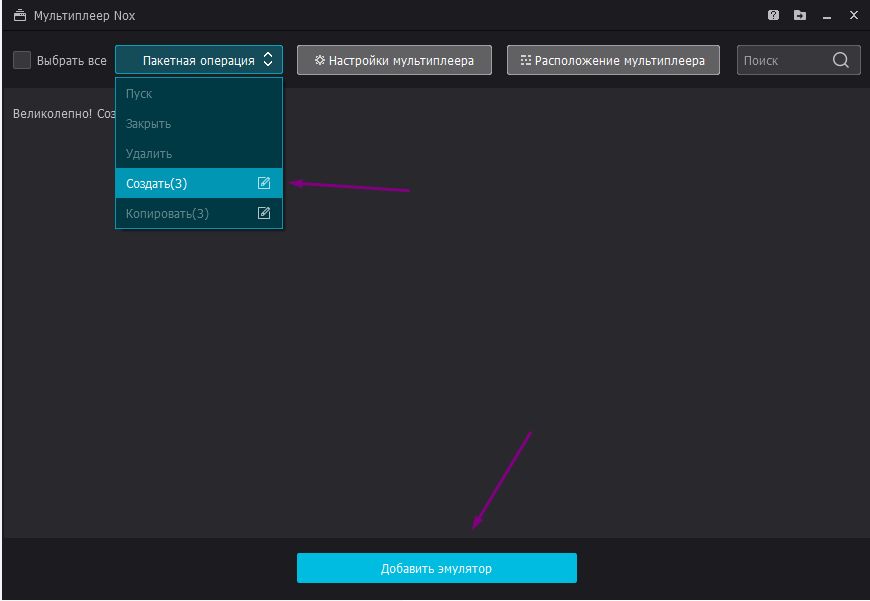The width and height of the screenshot is (870, 601).
Task: Close the Мультиплеер Nox window
Action: click(x=853, y=15)
